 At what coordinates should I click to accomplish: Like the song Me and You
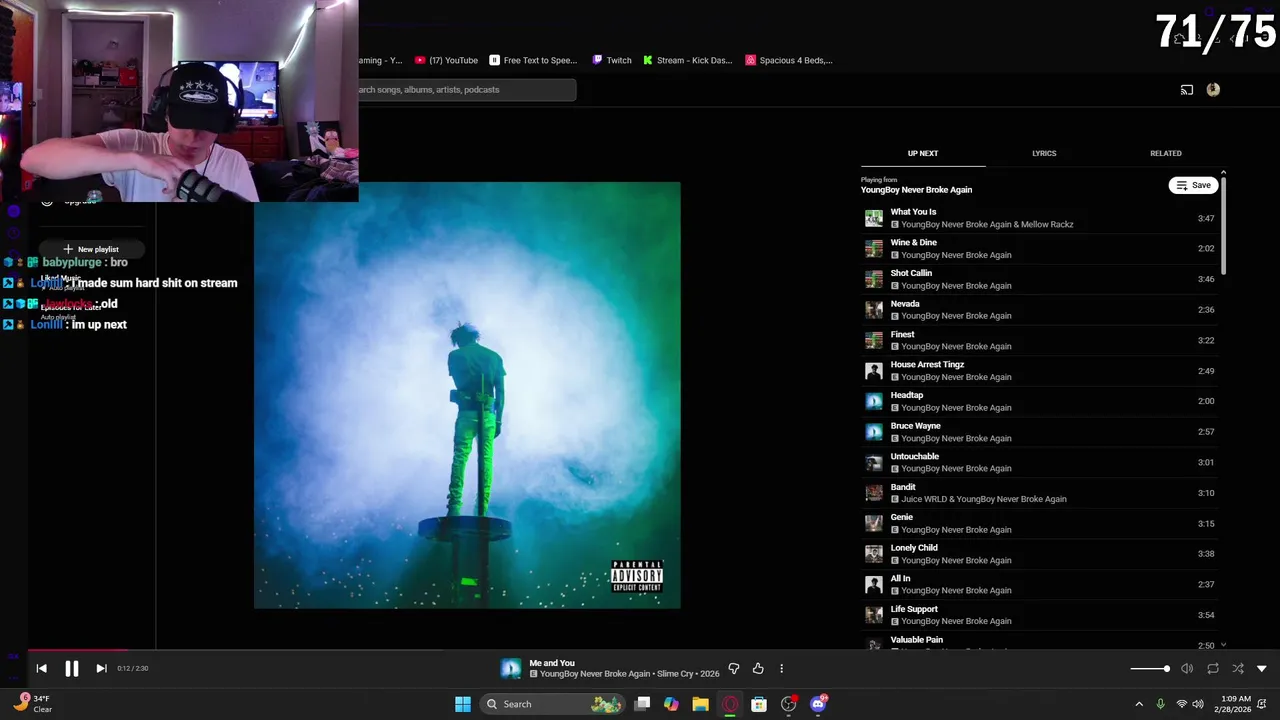pyautogui.click(x=758, y=668)
